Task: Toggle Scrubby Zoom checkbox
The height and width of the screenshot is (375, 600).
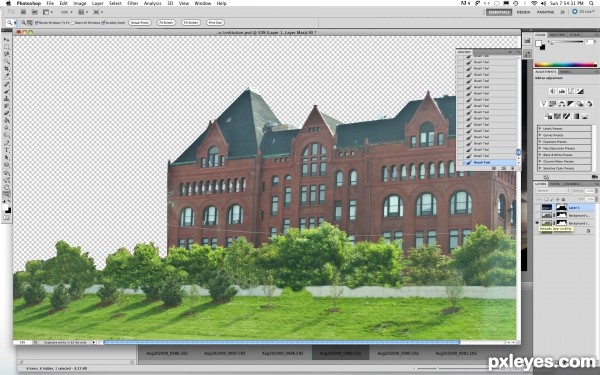Action: [x=103, y=23]
